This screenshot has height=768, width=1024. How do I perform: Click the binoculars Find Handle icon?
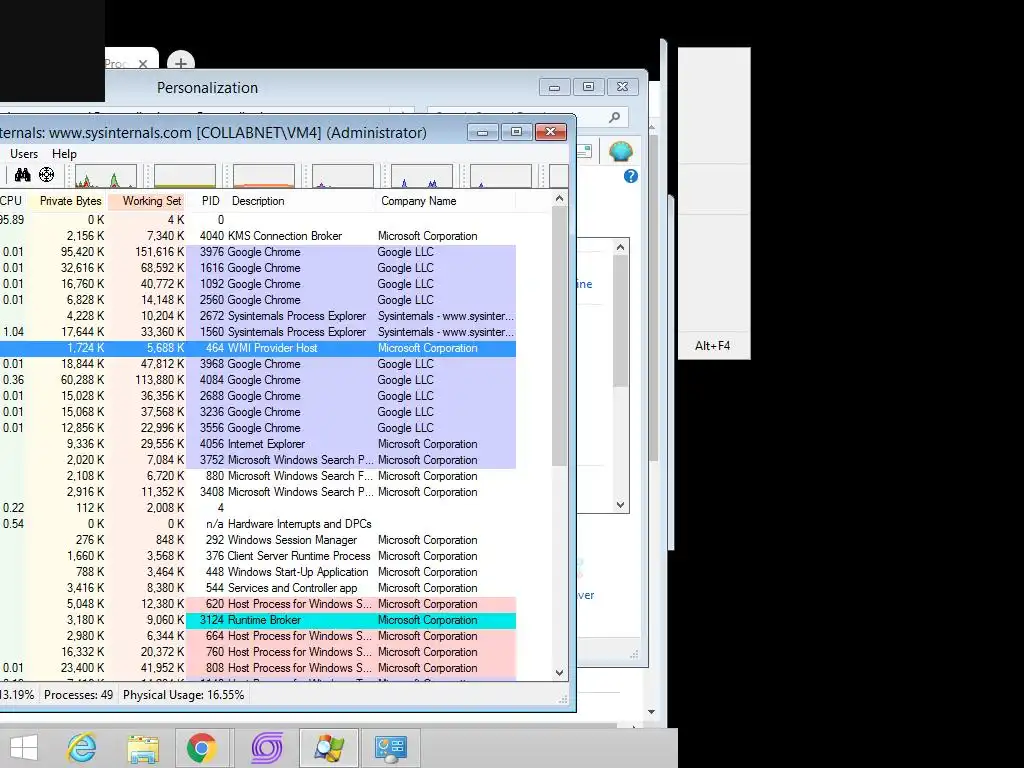click(x=22, y=174)
